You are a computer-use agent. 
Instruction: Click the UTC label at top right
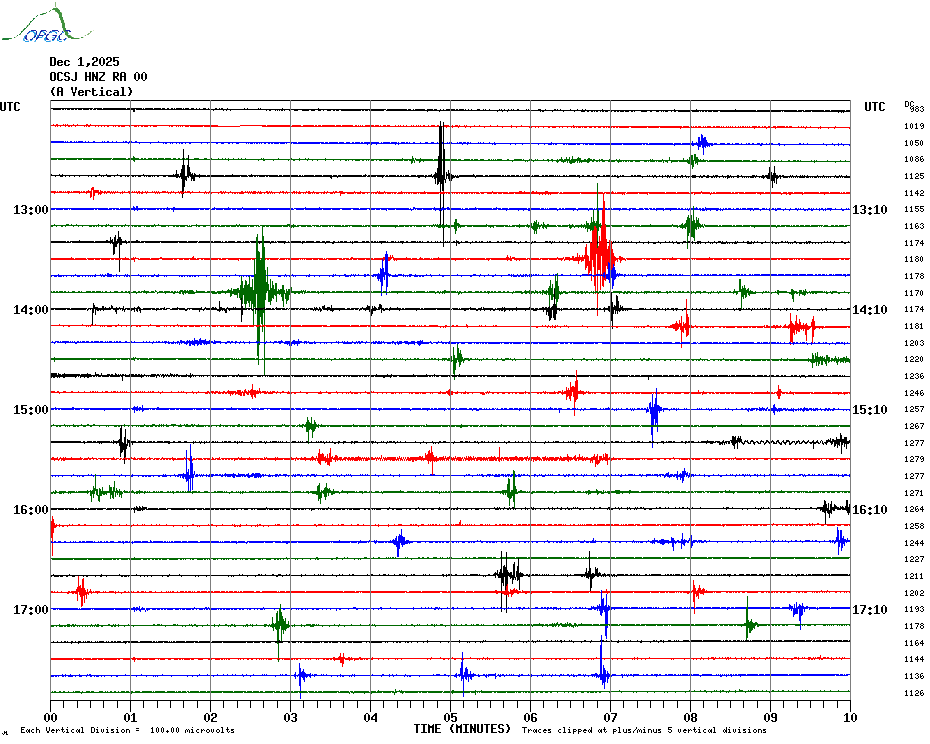click(875, 107)
